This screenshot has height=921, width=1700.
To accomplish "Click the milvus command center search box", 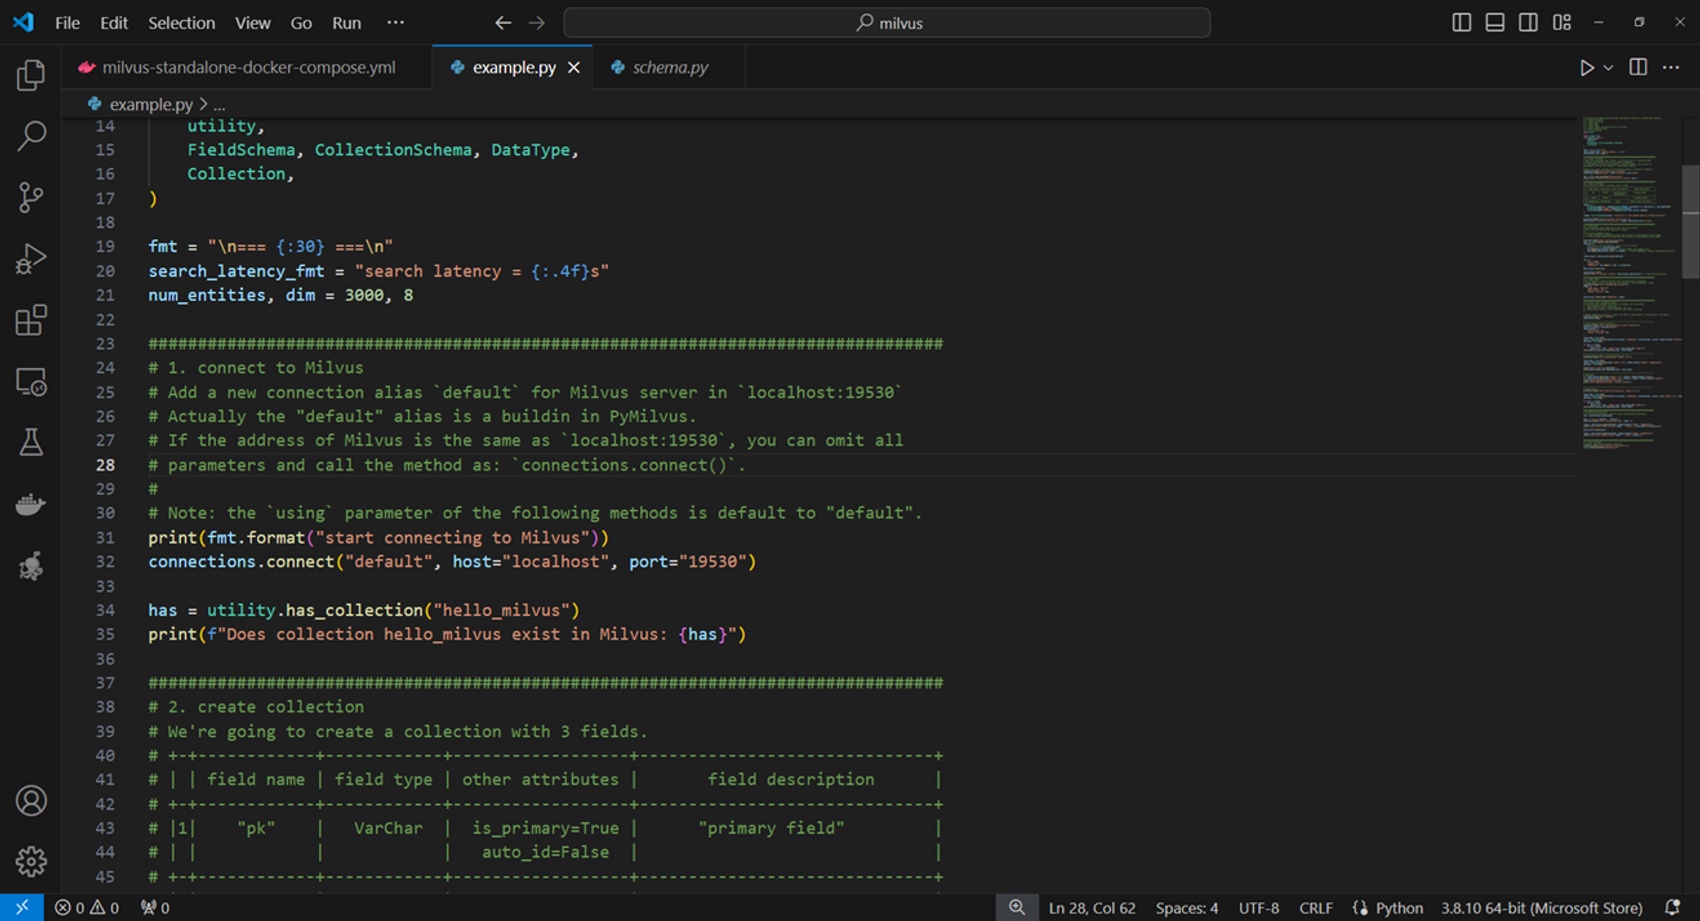I will (x=887, y=22).
